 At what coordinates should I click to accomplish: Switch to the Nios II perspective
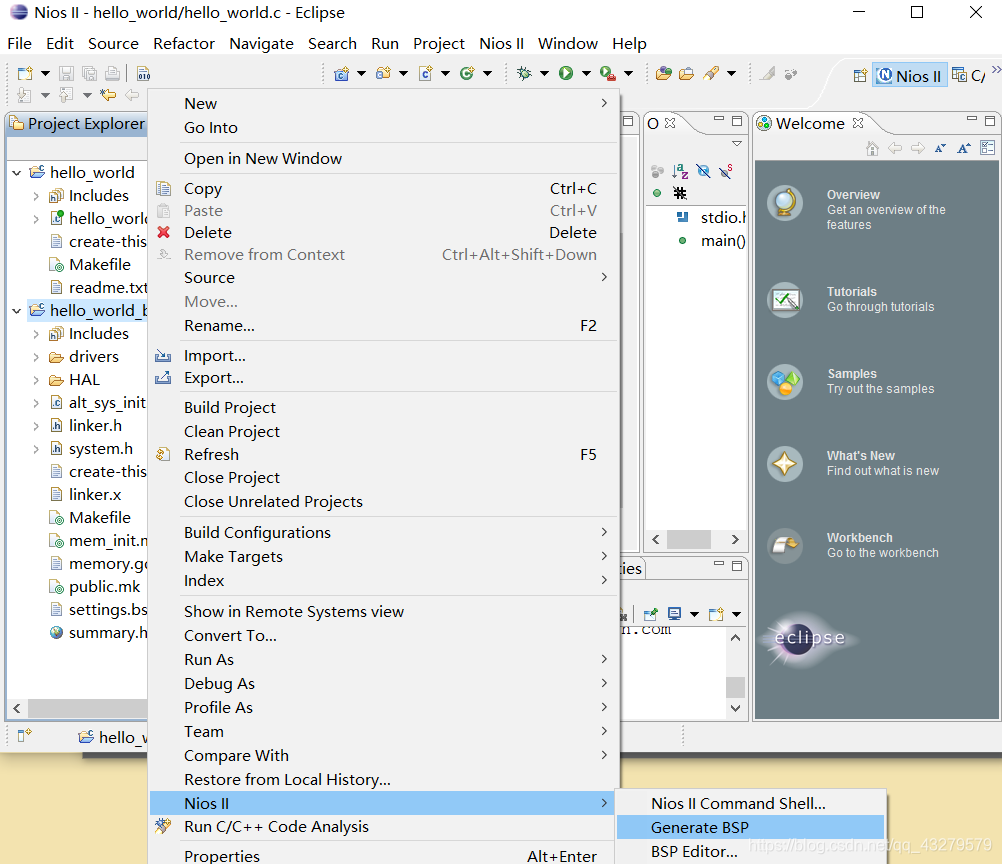(x=910, y=76)
